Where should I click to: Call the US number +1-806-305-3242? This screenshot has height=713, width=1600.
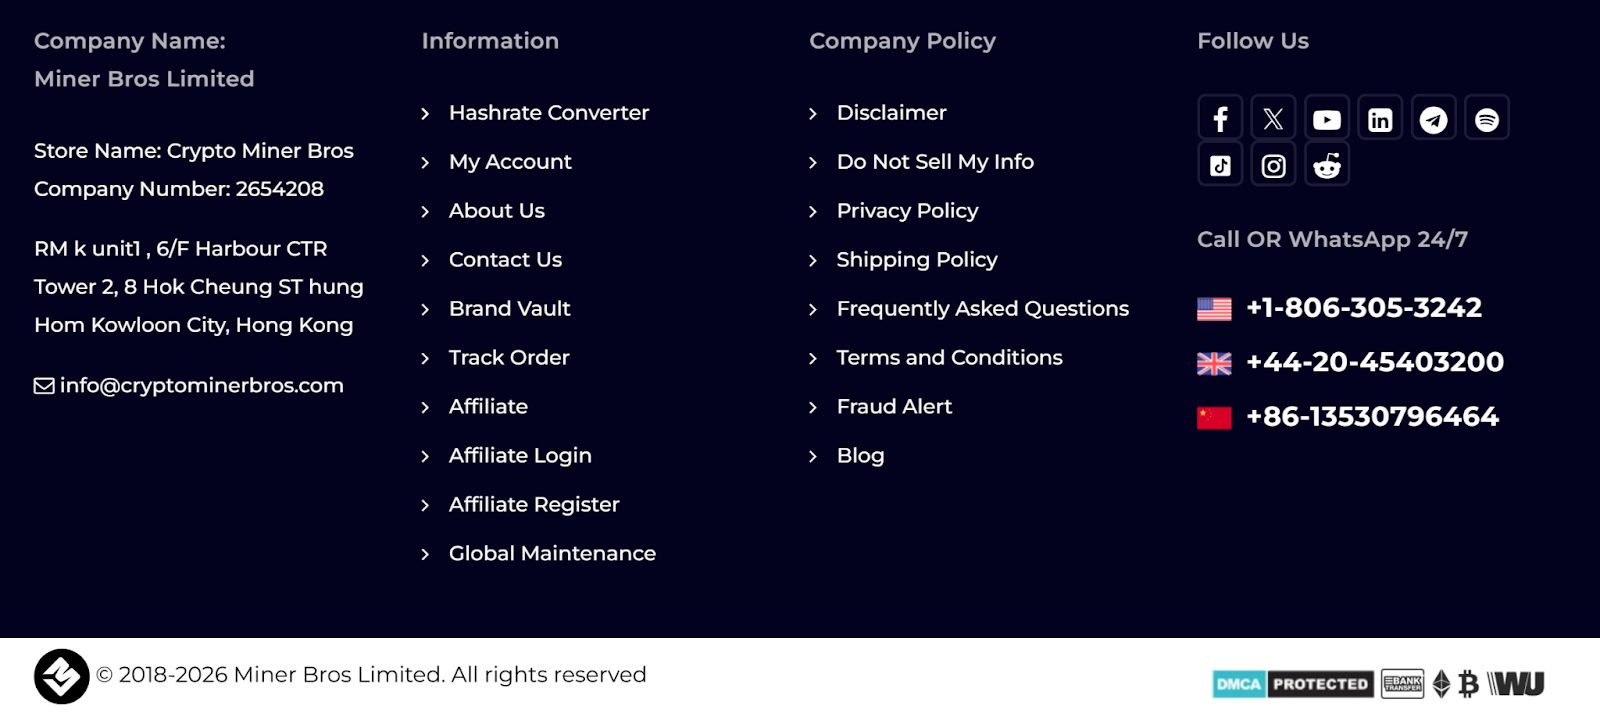point(1363,308)
